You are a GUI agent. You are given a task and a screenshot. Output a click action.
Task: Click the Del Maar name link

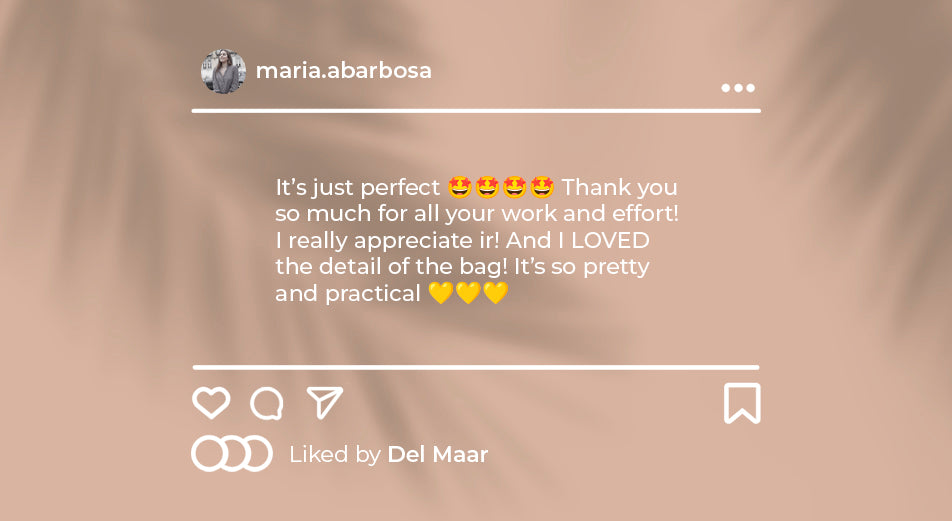pos(437,454)
